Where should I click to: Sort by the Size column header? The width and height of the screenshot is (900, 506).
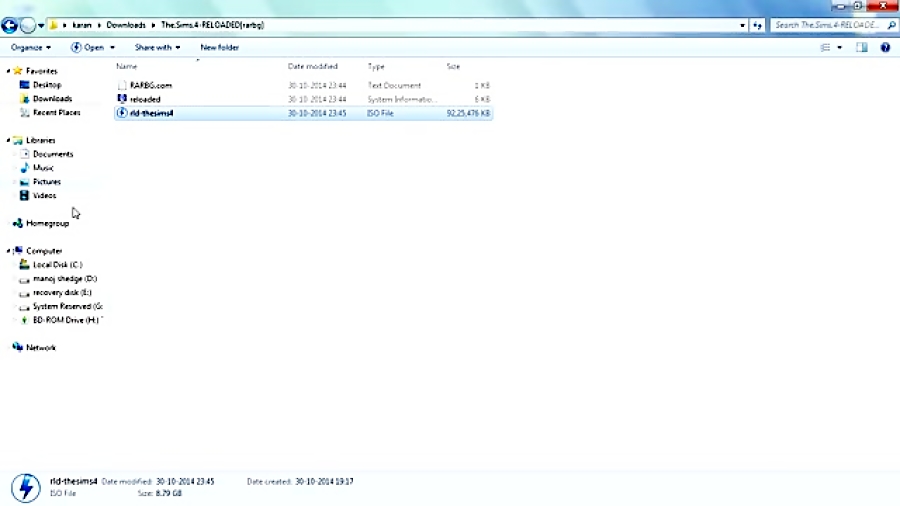[x=453, y=67]
